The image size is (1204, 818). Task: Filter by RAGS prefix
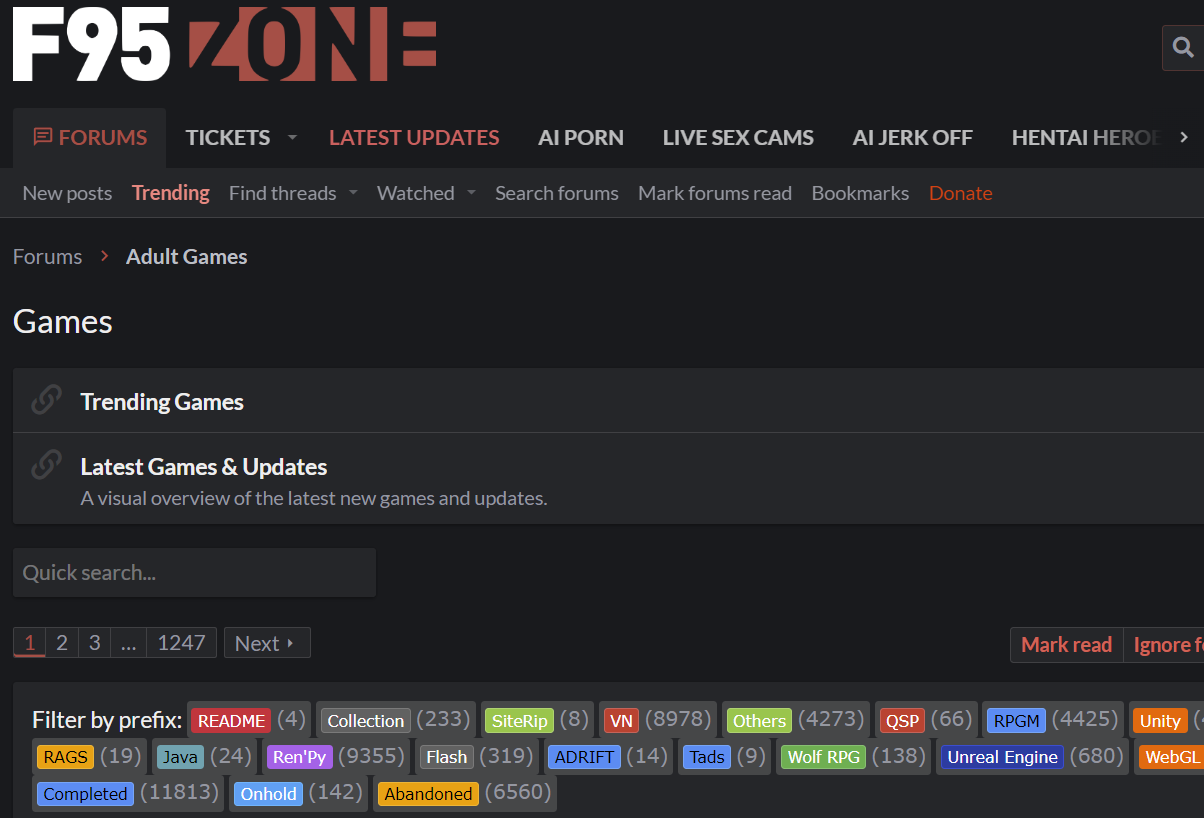(x=66, y=757)
